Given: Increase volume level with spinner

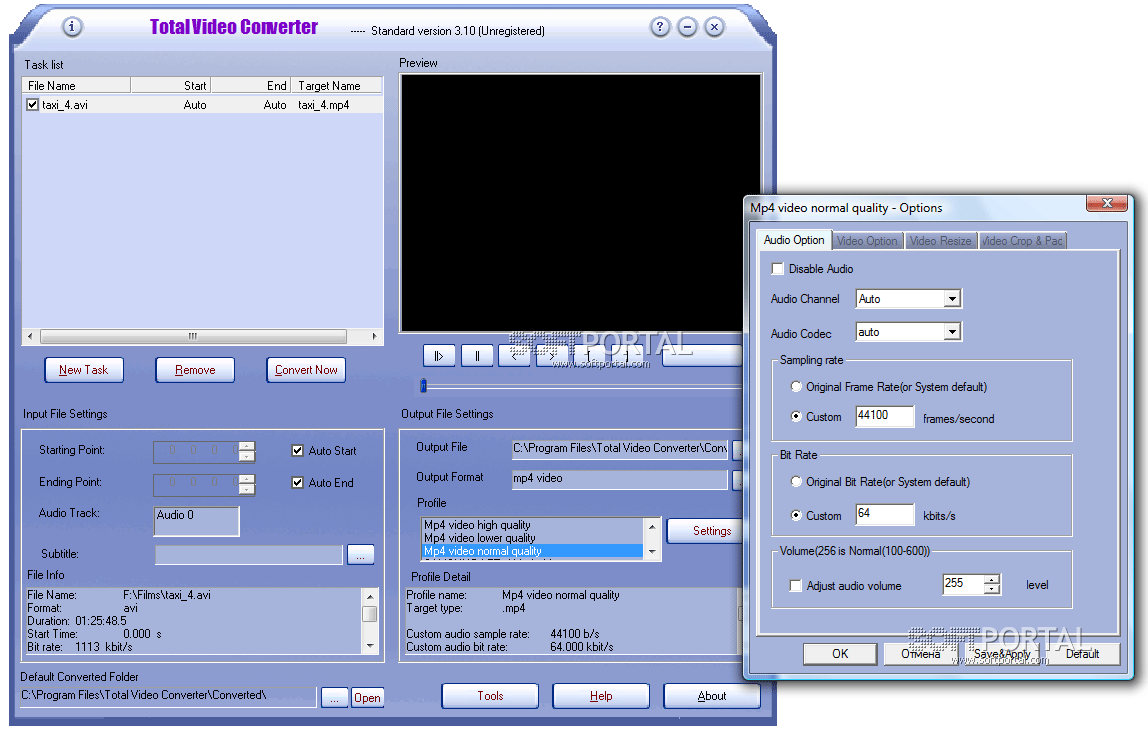Looking at the screenshot, I should (991, 580).
